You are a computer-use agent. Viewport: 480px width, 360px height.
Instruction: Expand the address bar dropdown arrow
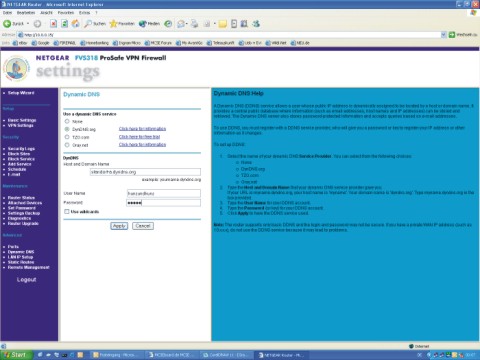tap(444, 34)
